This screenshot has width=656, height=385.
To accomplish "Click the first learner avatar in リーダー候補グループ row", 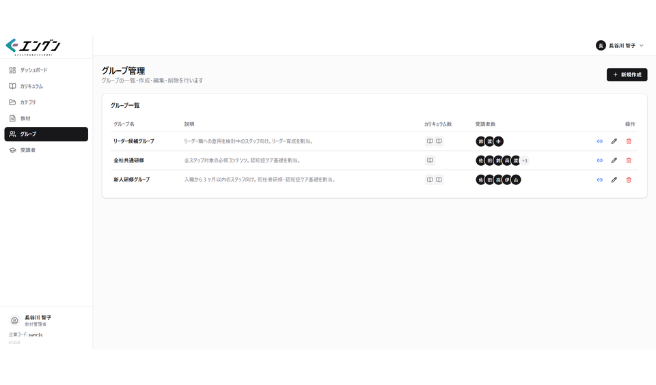I will coord(480,141).
